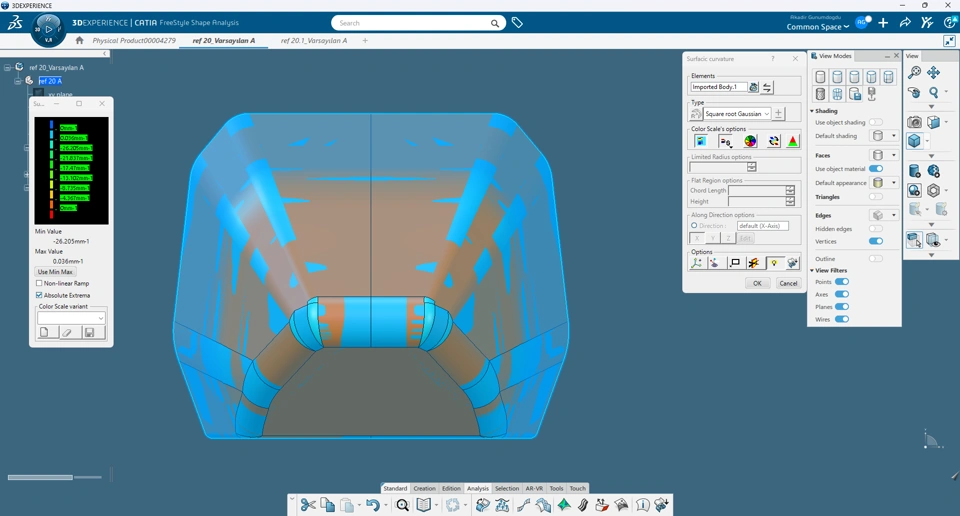The width and height of the screenshot is (960, 516).
Task: Collapse the View Filters section
Action: point(812,271)
